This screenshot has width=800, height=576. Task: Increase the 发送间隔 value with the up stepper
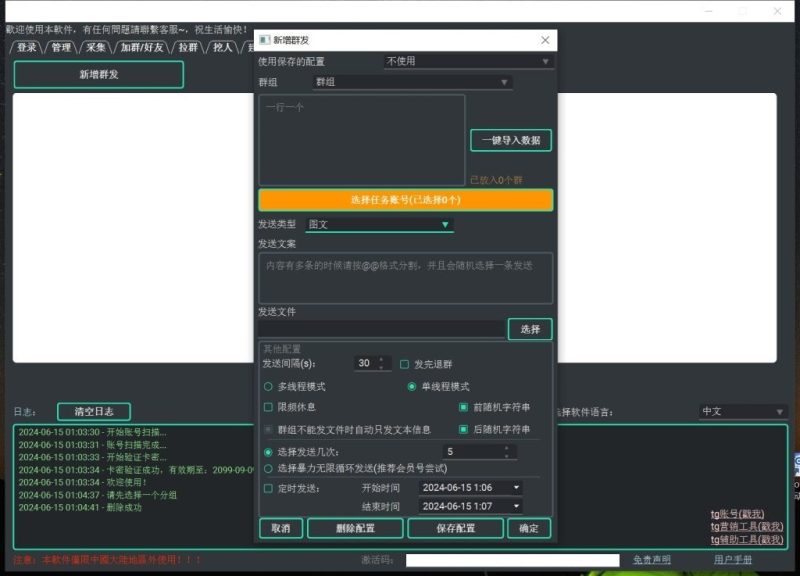[382, 359]
